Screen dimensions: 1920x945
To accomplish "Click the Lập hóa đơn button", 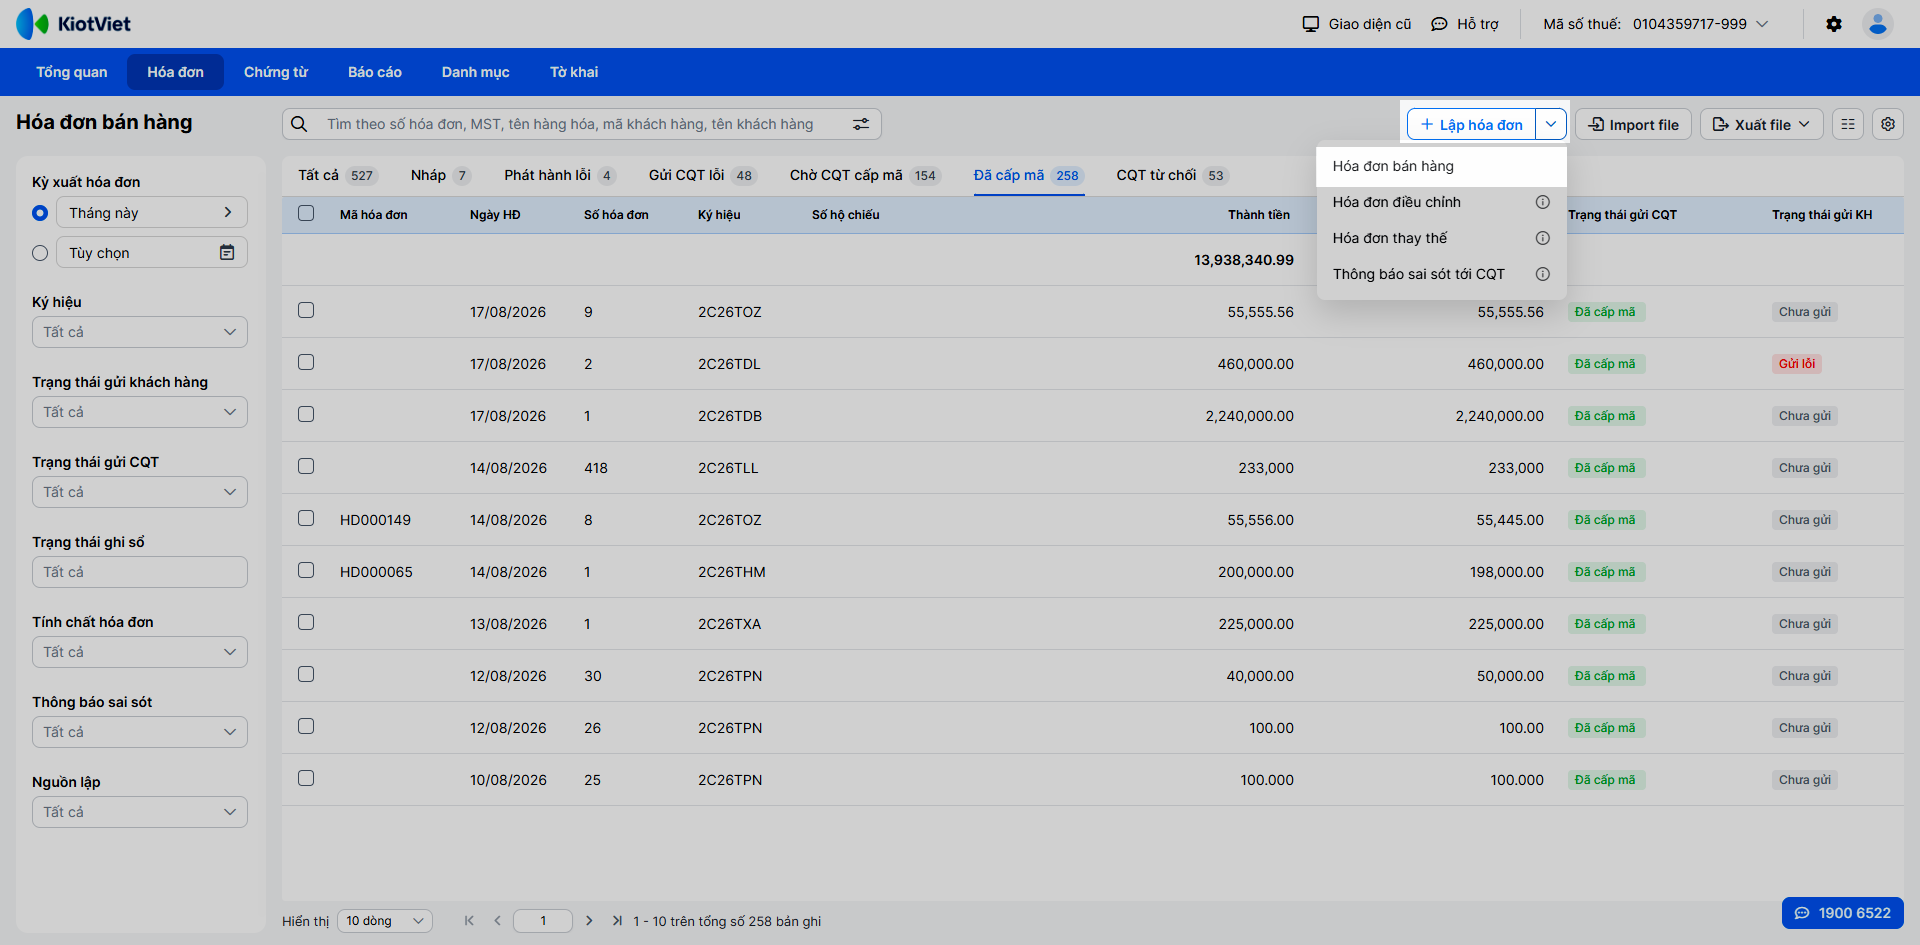I will pyautogui.click(x=1471, y=124).
